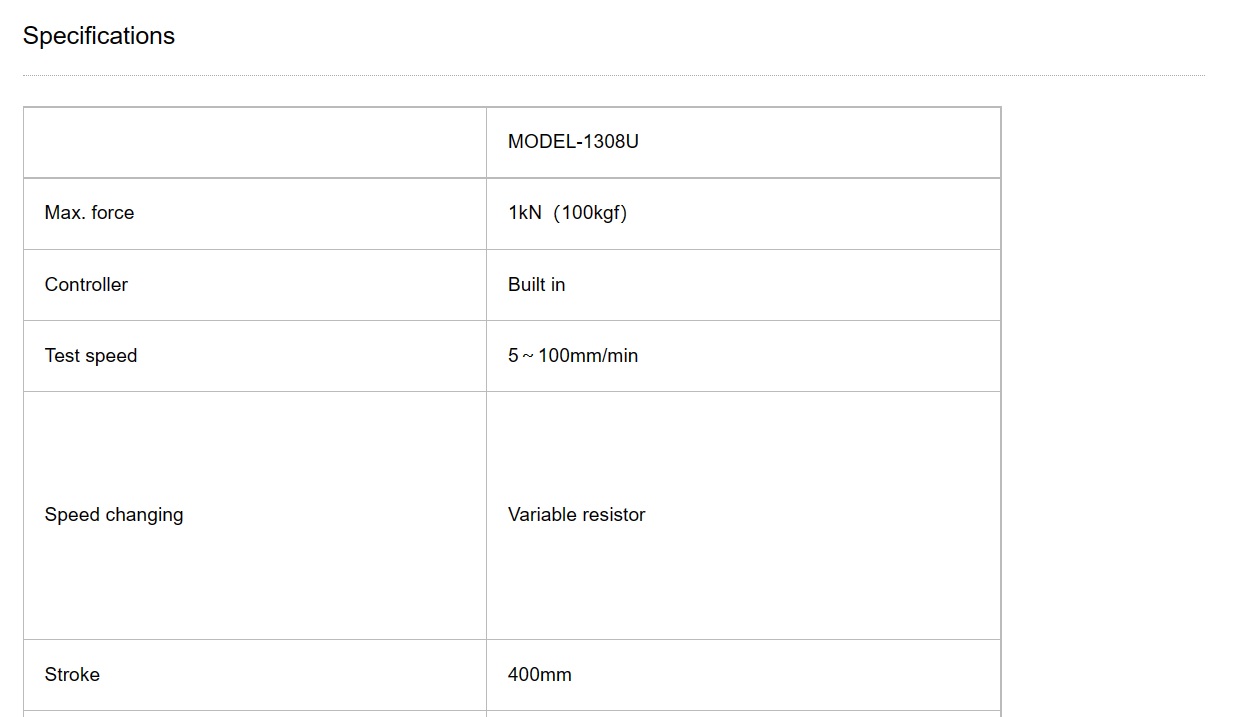Click the Controller row label
Image resolution: width=1243 pixels, height=717 pixels.
click(86, 285)
